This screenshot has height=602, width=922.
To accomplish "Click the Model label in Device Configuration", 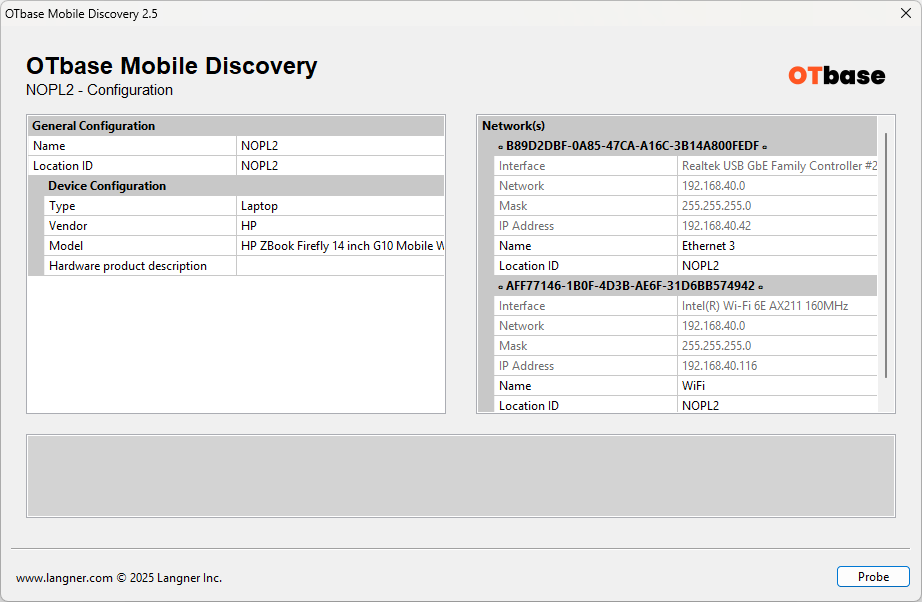I will (66, 246).
